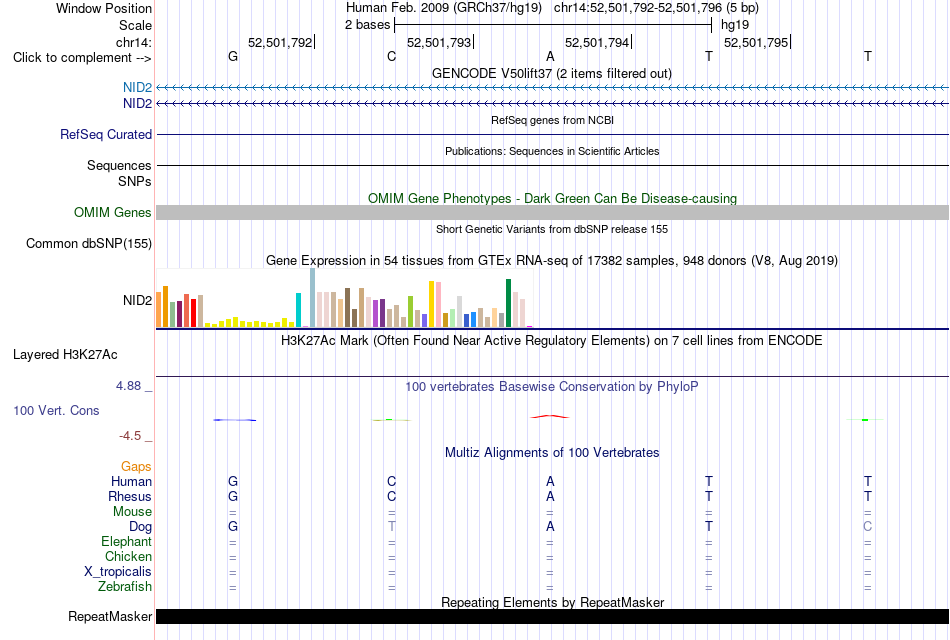Viewport: 950px width, 640px height.
Task: Click the RefSeq Curated track label
Action: tap(106, 135)
